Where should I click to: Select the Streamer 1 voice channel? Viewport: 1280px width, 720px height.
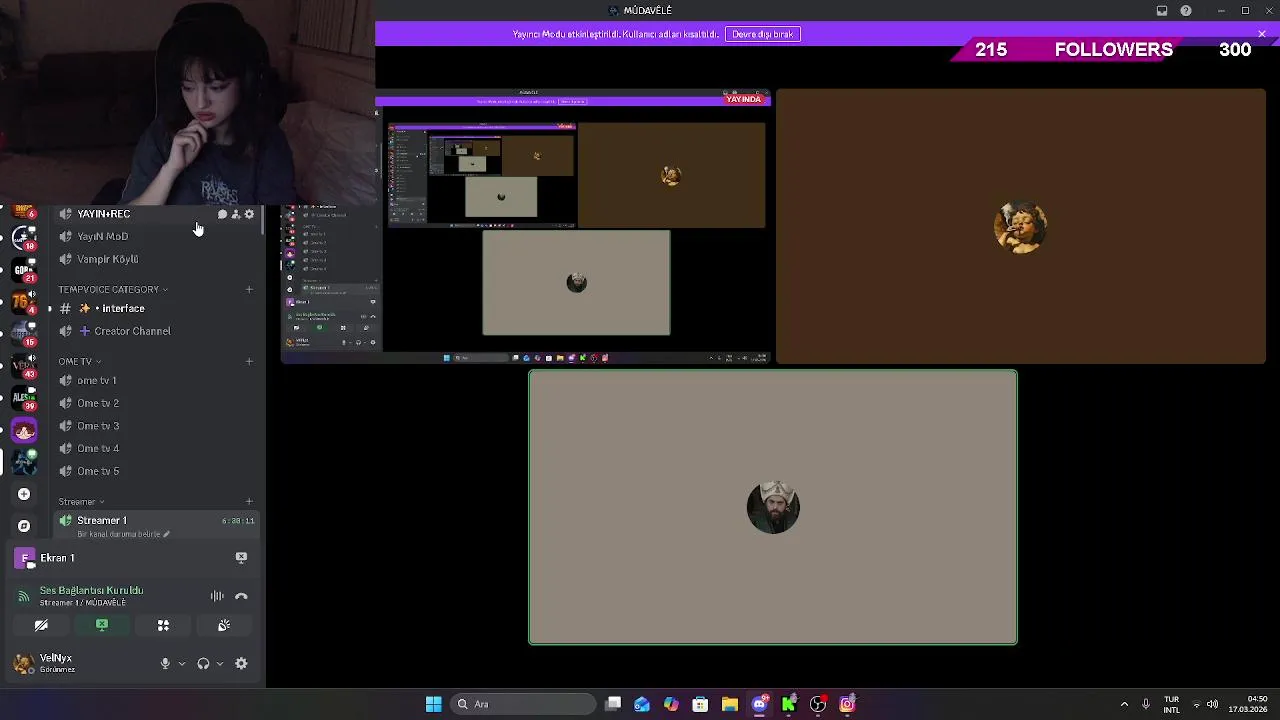tap(155, 521)
